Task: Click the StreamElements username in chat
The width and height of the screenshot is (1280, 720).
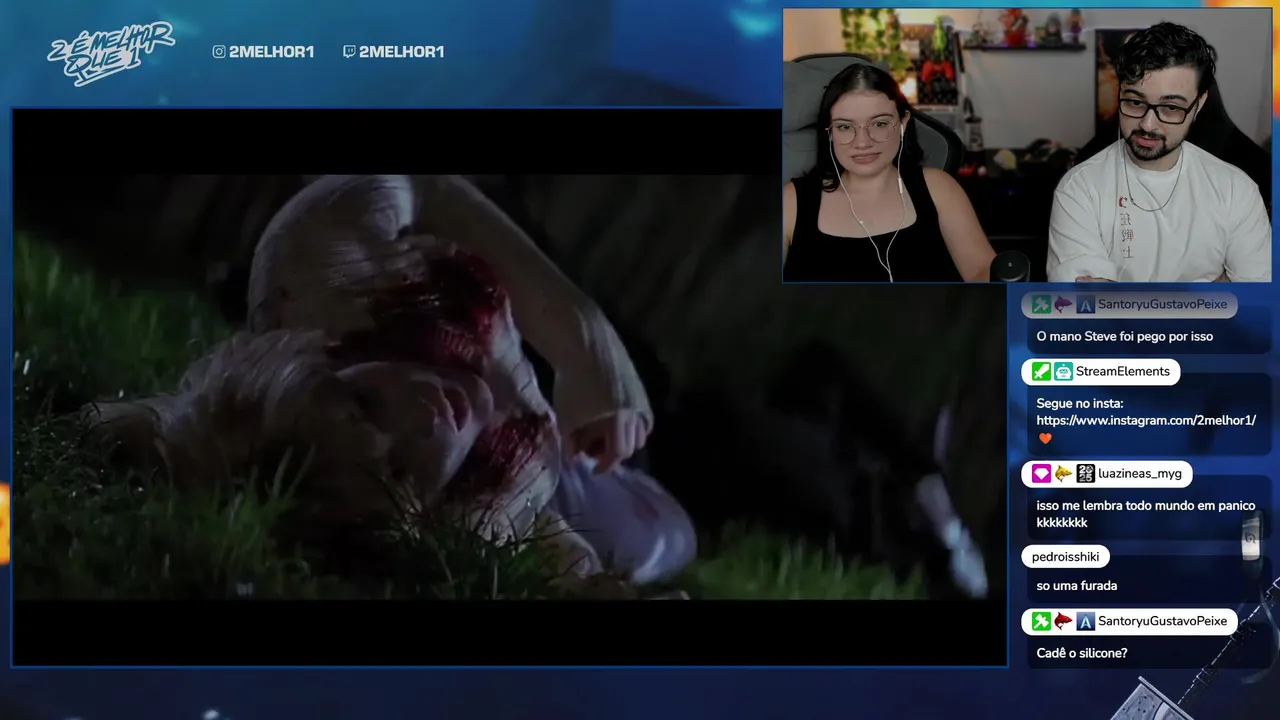Action: click(1122, 372)
